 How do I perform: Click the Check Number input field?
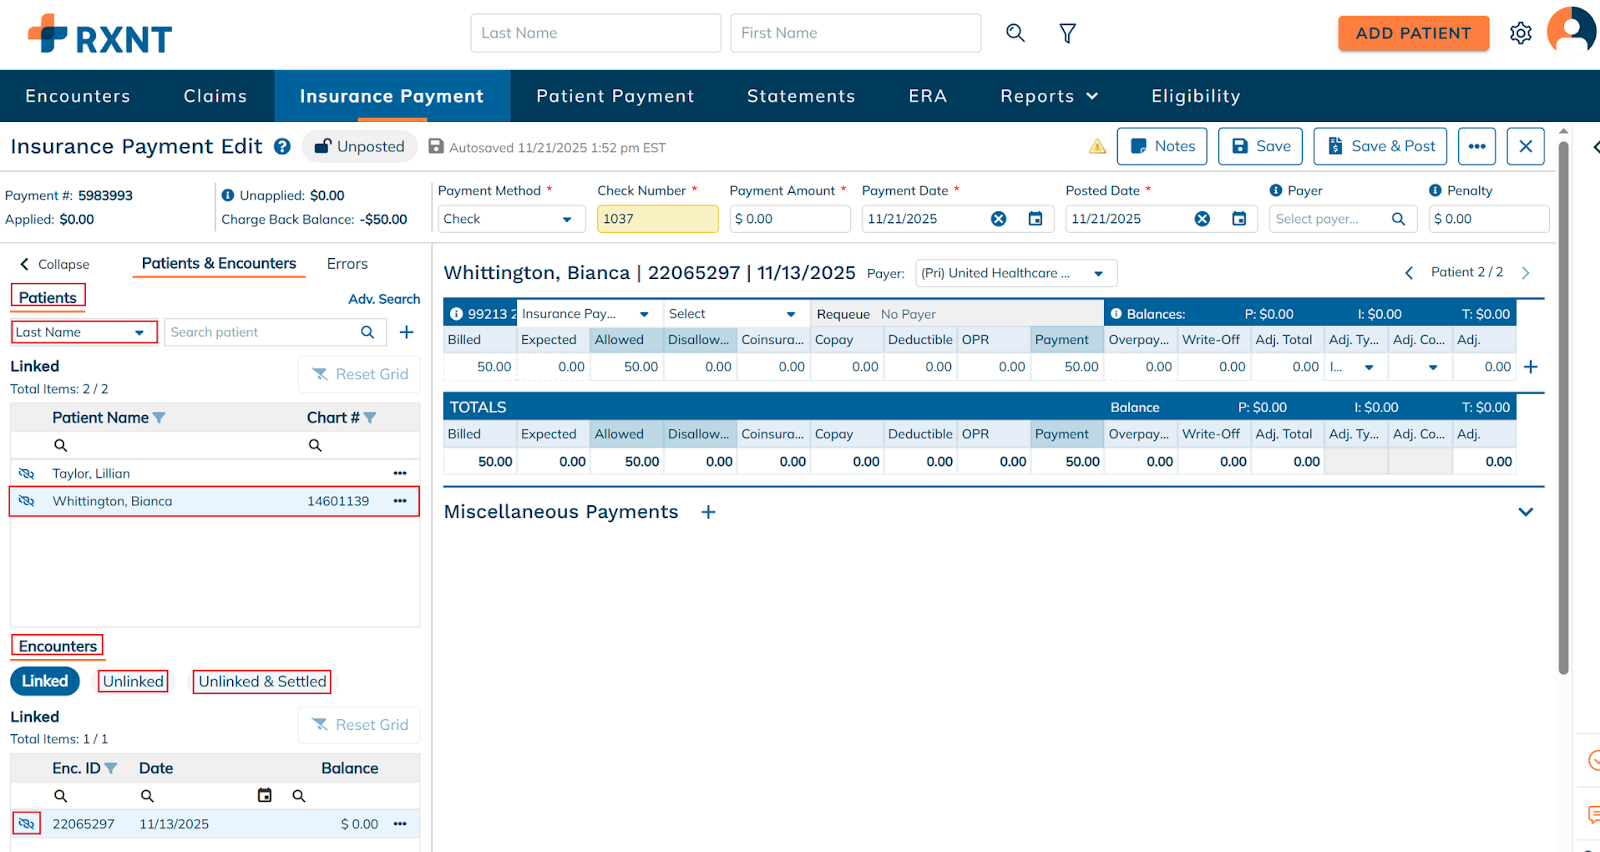tap(657, 219)
